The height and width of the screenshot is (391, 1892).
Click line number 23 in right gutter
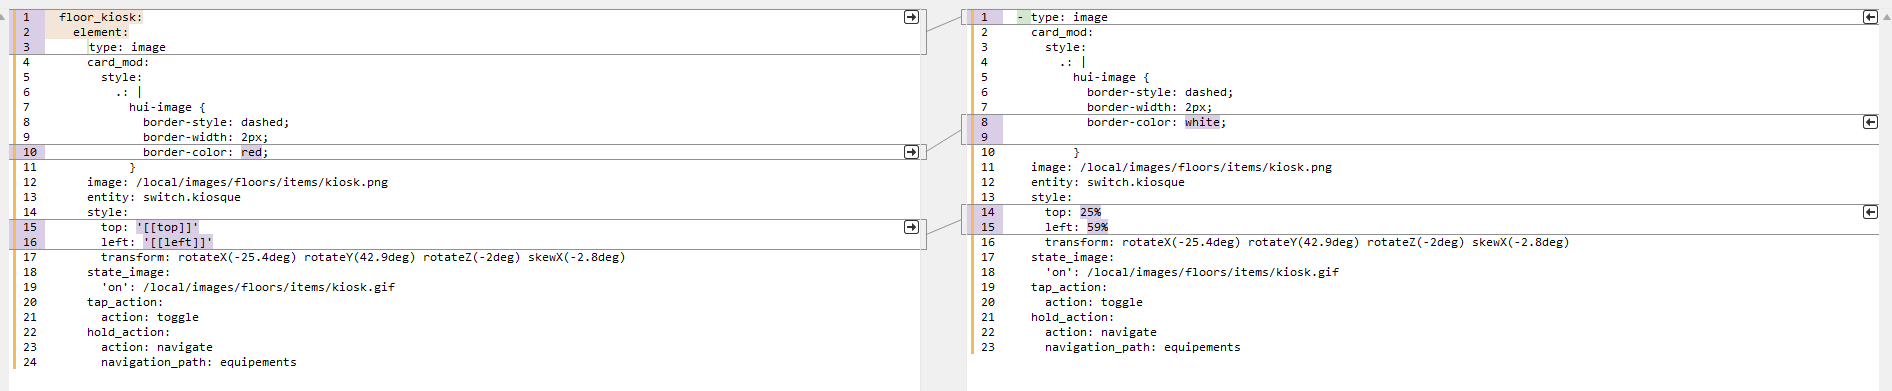pos(988,347)
